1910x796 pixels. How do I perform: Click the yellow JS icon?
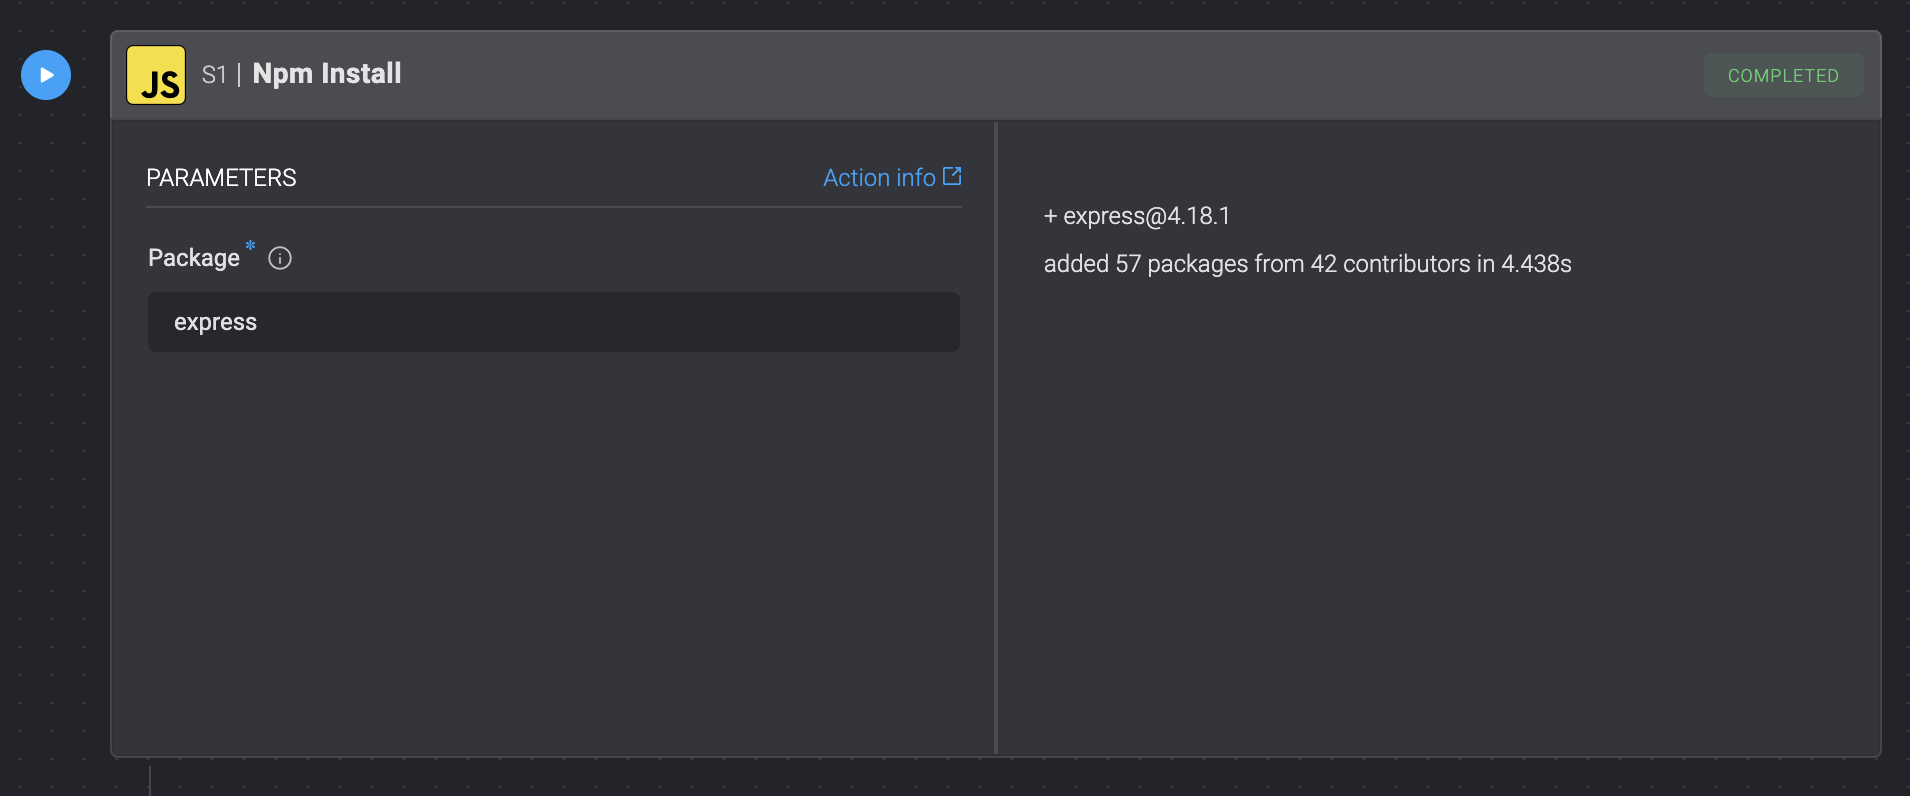pos(156,75)
